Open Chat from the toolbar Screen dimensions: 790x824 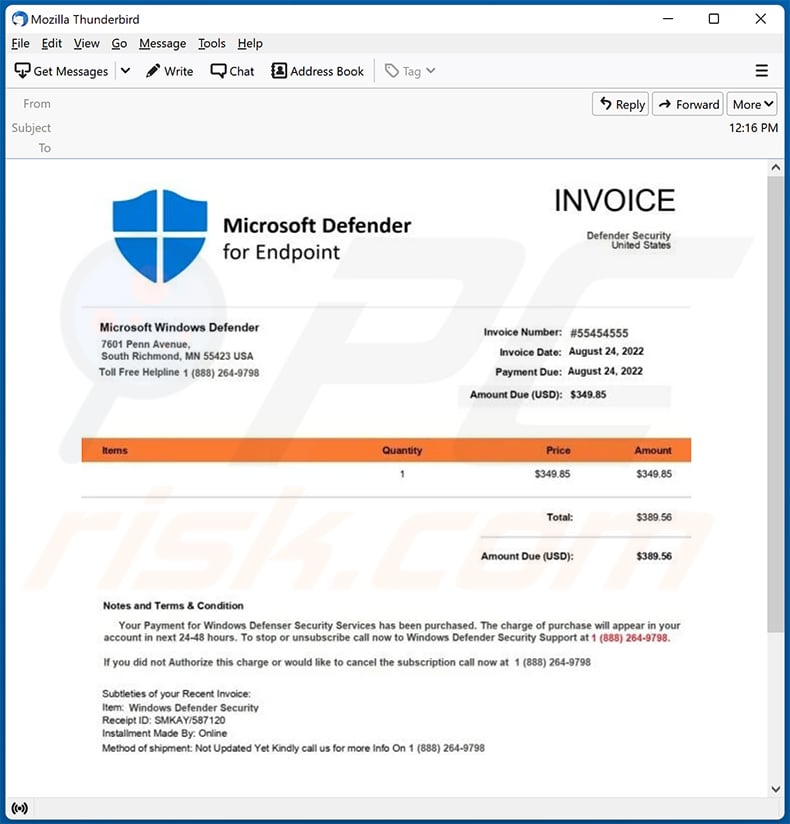232,71
